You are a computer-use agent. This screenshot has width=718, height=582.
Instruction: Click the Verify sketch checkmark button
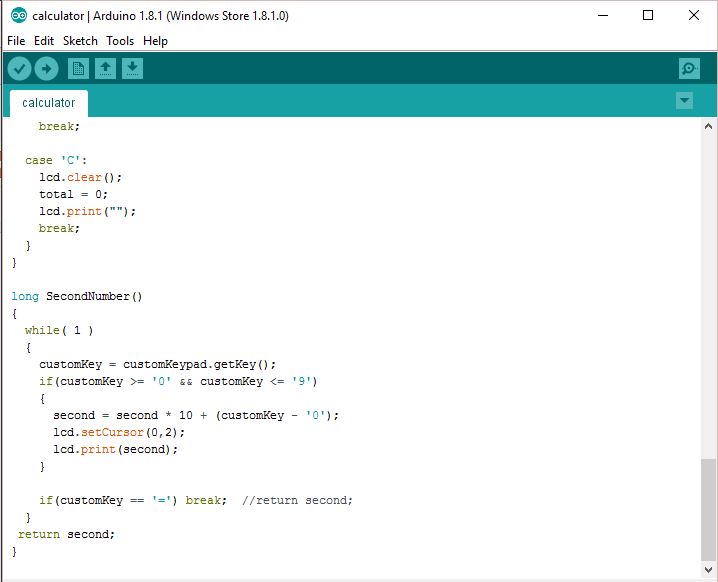[19, 69]
